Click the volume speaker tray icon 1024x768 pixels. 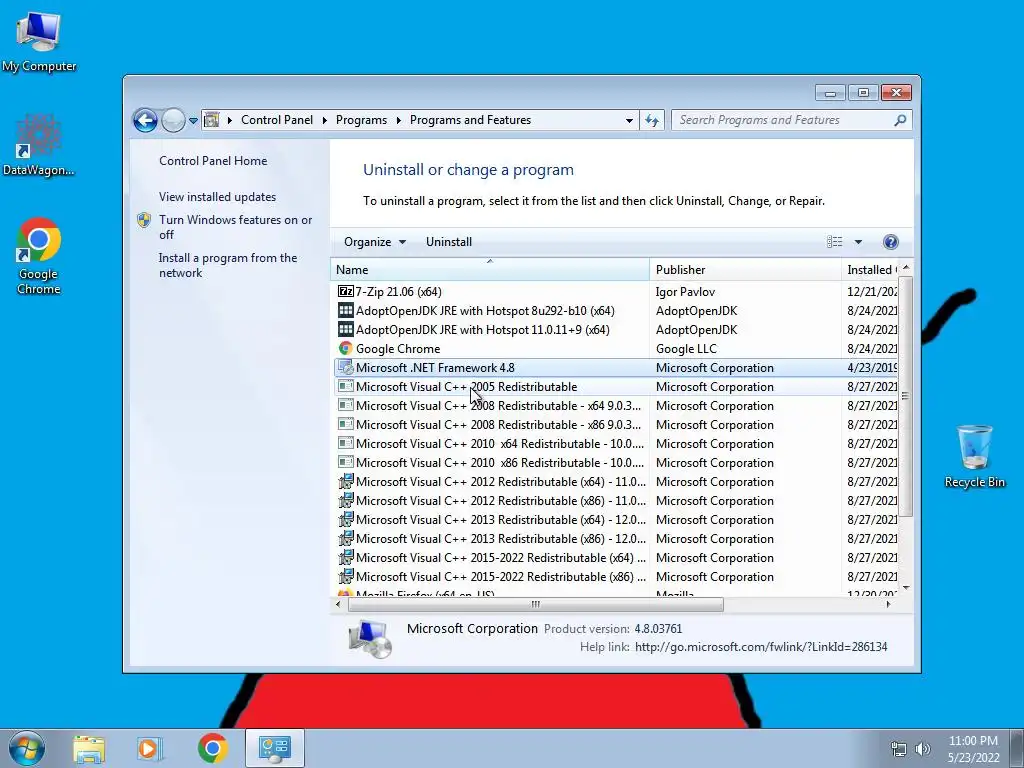tap(923, 749)
